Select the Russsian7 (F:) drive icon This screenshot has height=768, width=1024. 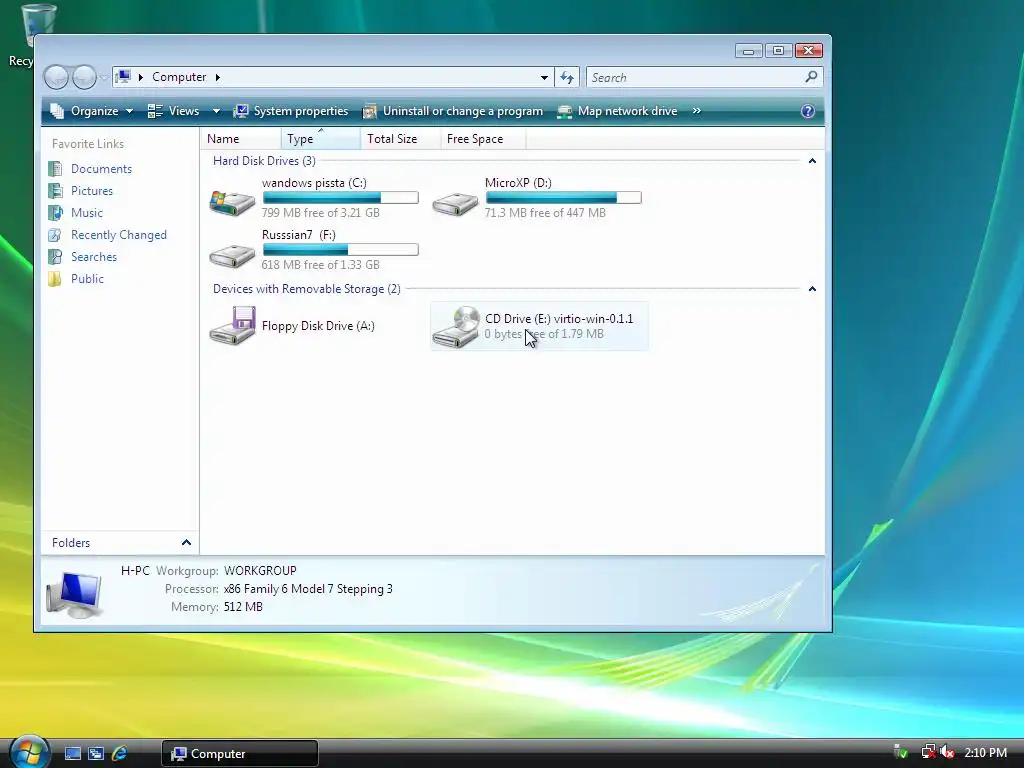[232, 255]
